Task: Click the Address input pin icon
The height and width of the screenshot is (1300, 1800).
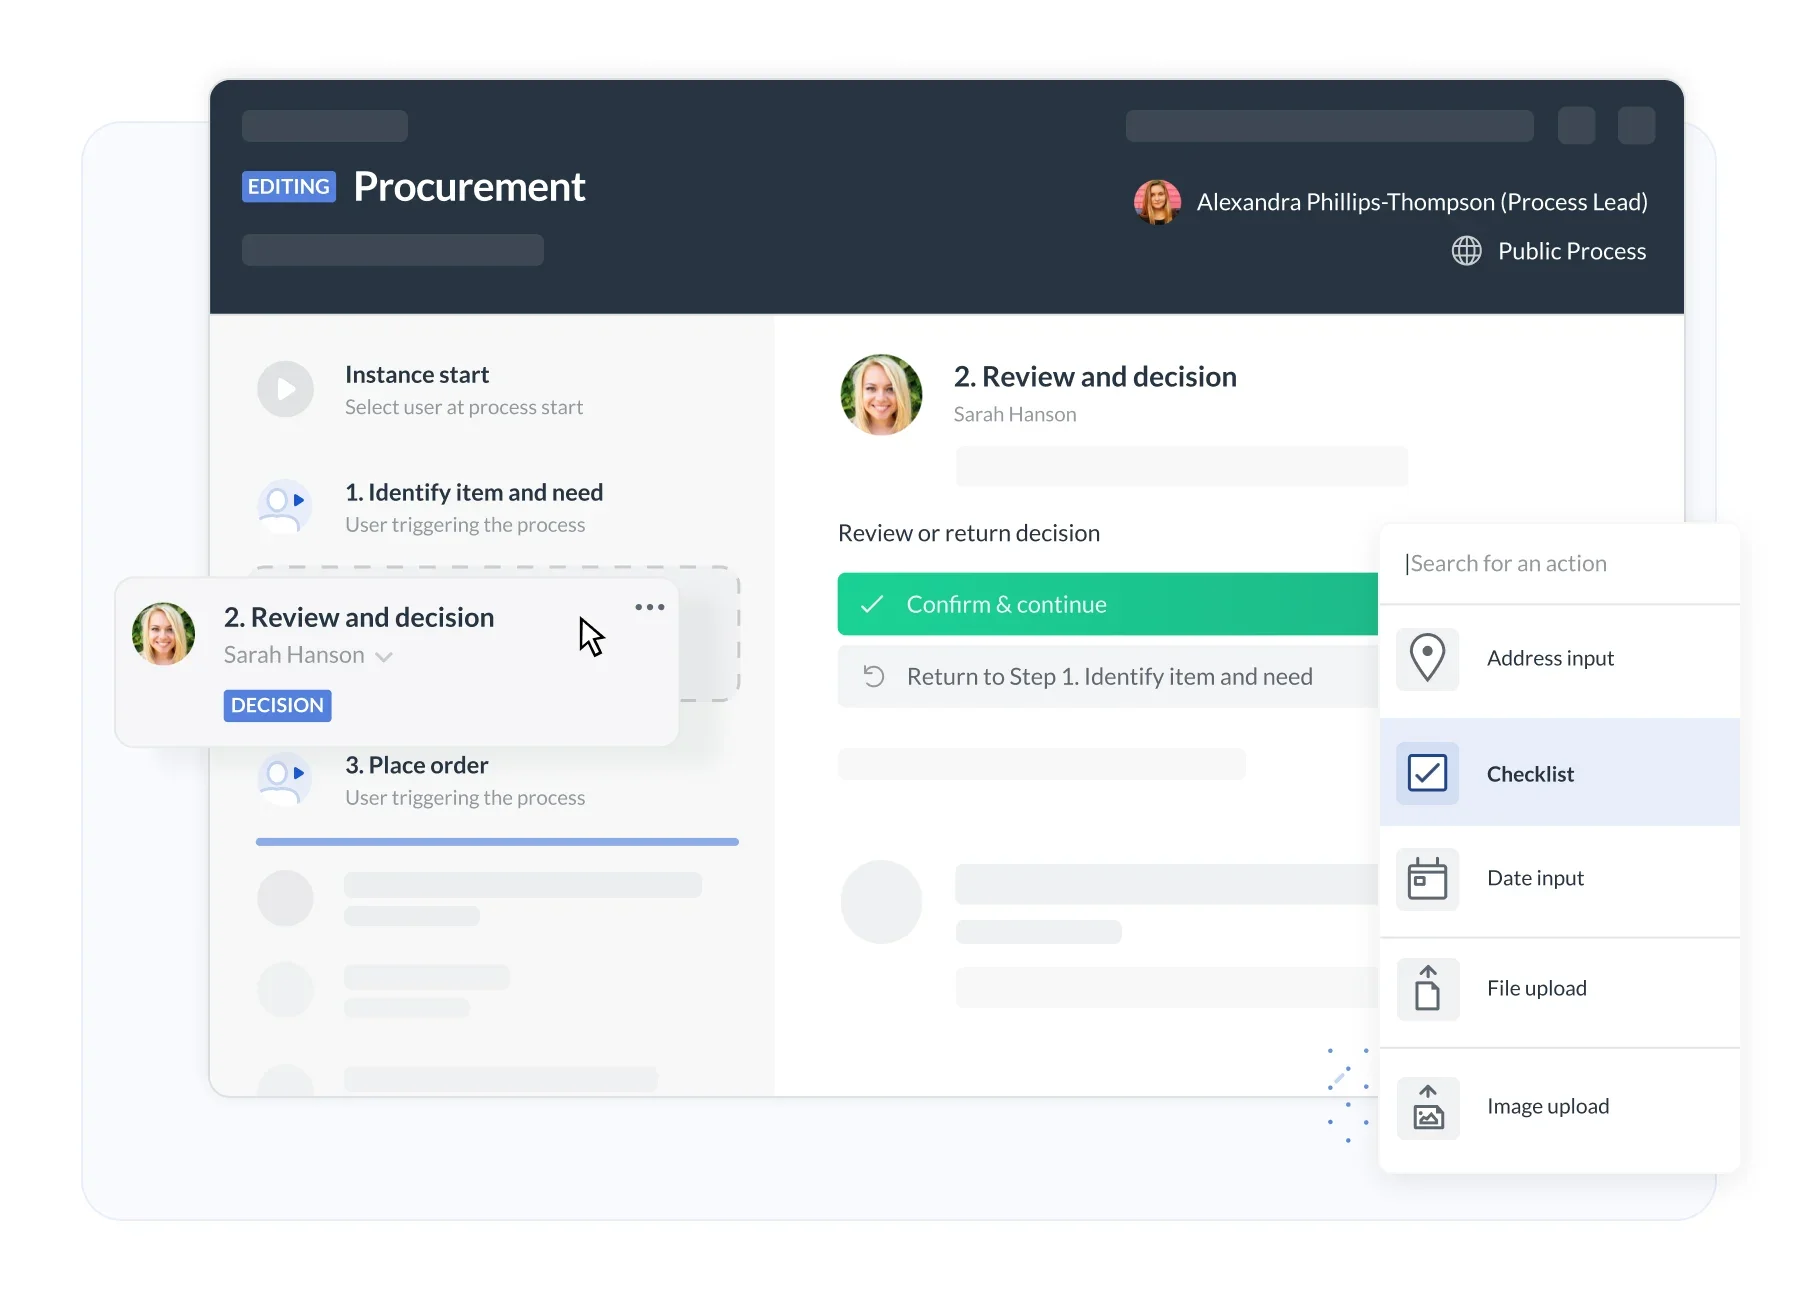Action: (x=1427, y=659)
